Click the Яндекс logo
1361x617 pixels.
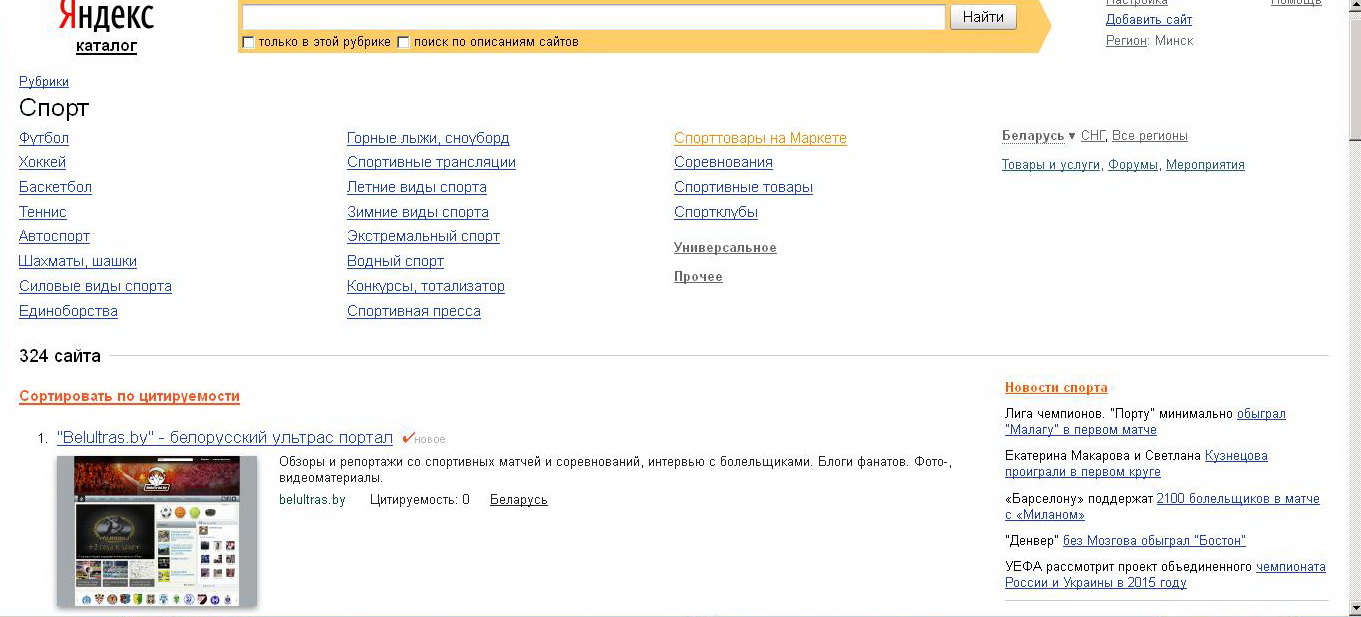(x=106, y=17)
